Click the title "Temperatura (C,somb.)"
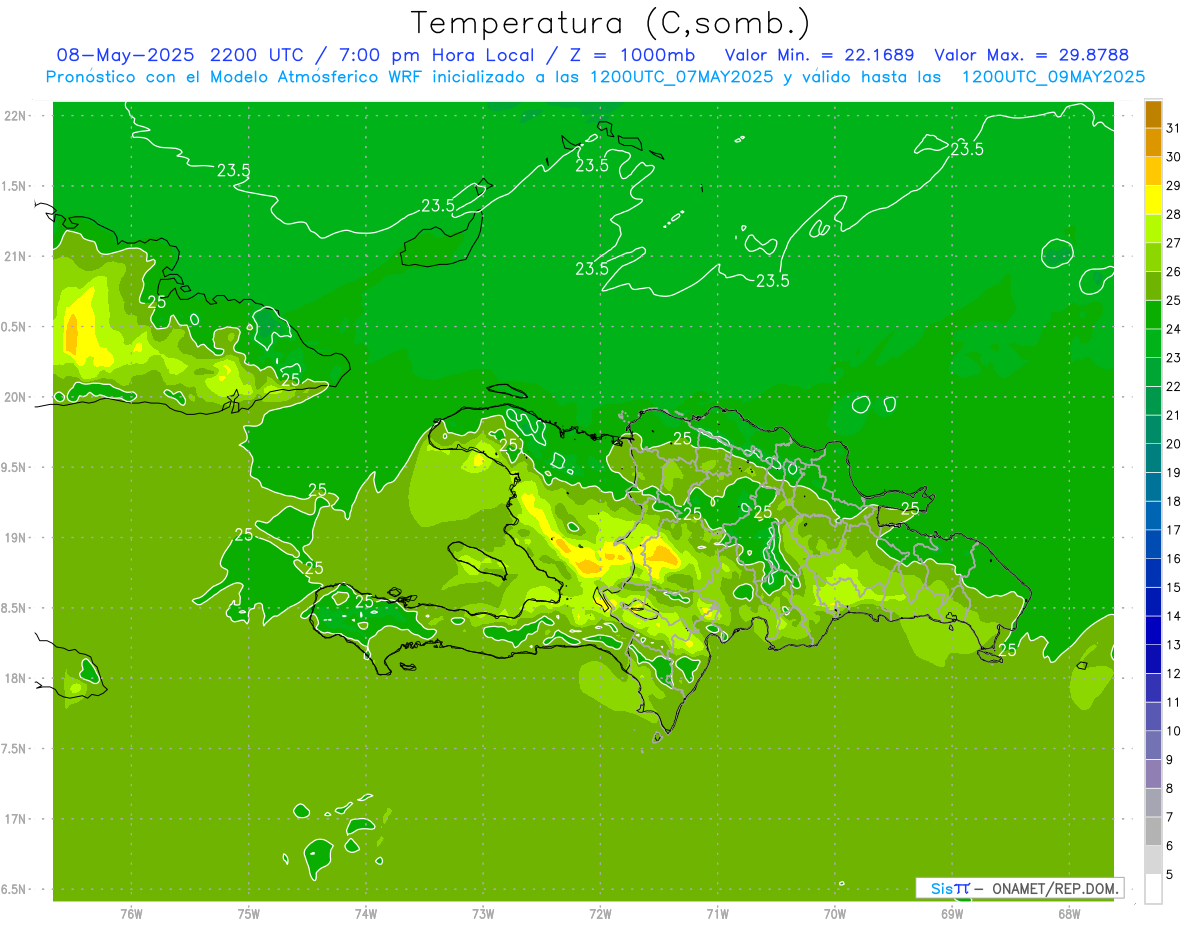This screenshot has height=927, width=1200. pyautogui.click(x=611, y=24)
